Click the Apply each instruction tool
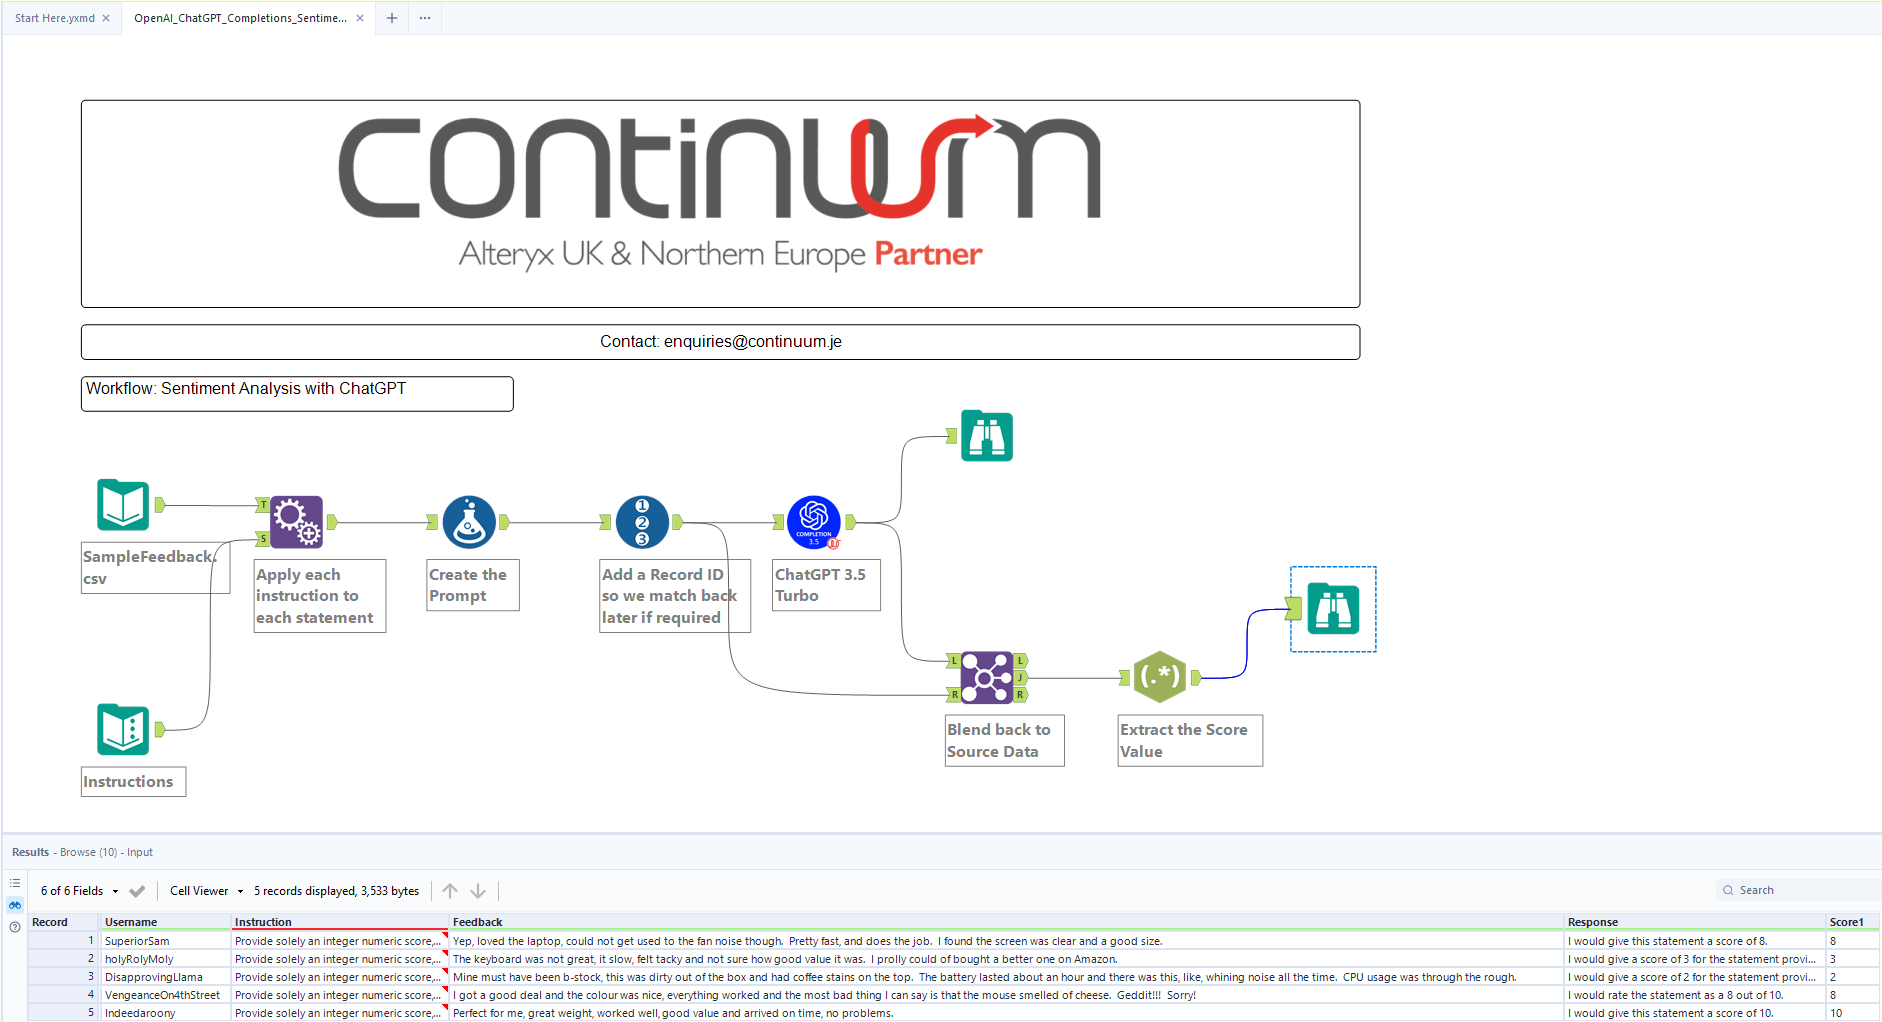The image size is (1882, 1022). point(295,521)
